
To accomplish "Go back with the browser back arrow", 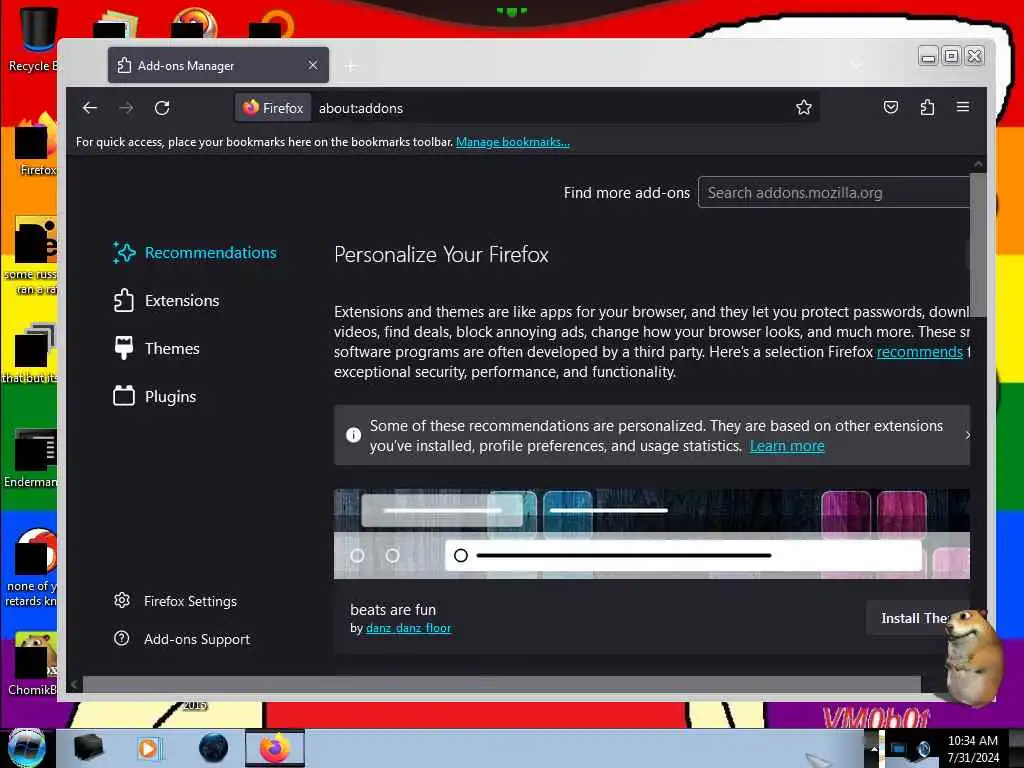I will 90,108.
